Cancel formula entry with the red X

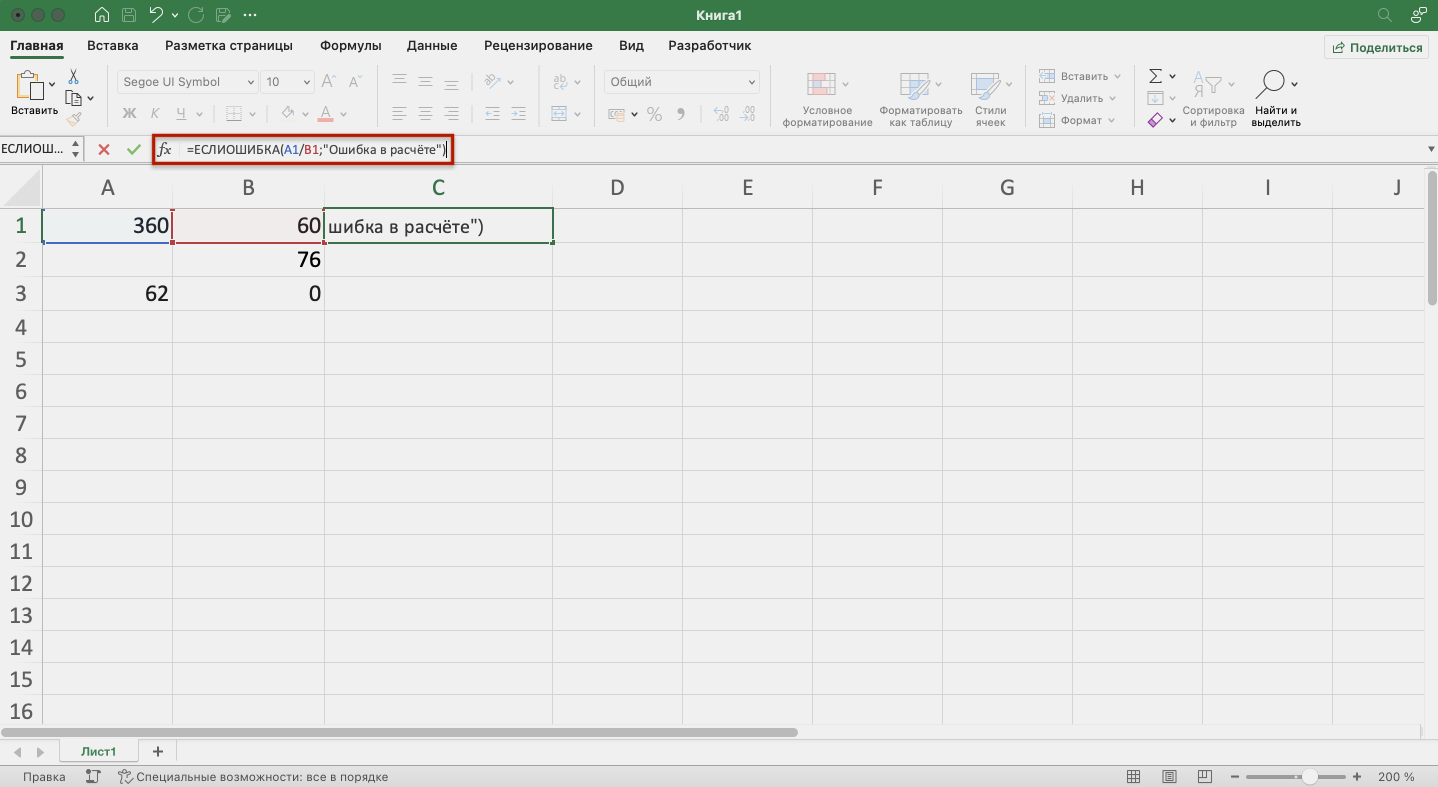[104, 149]
